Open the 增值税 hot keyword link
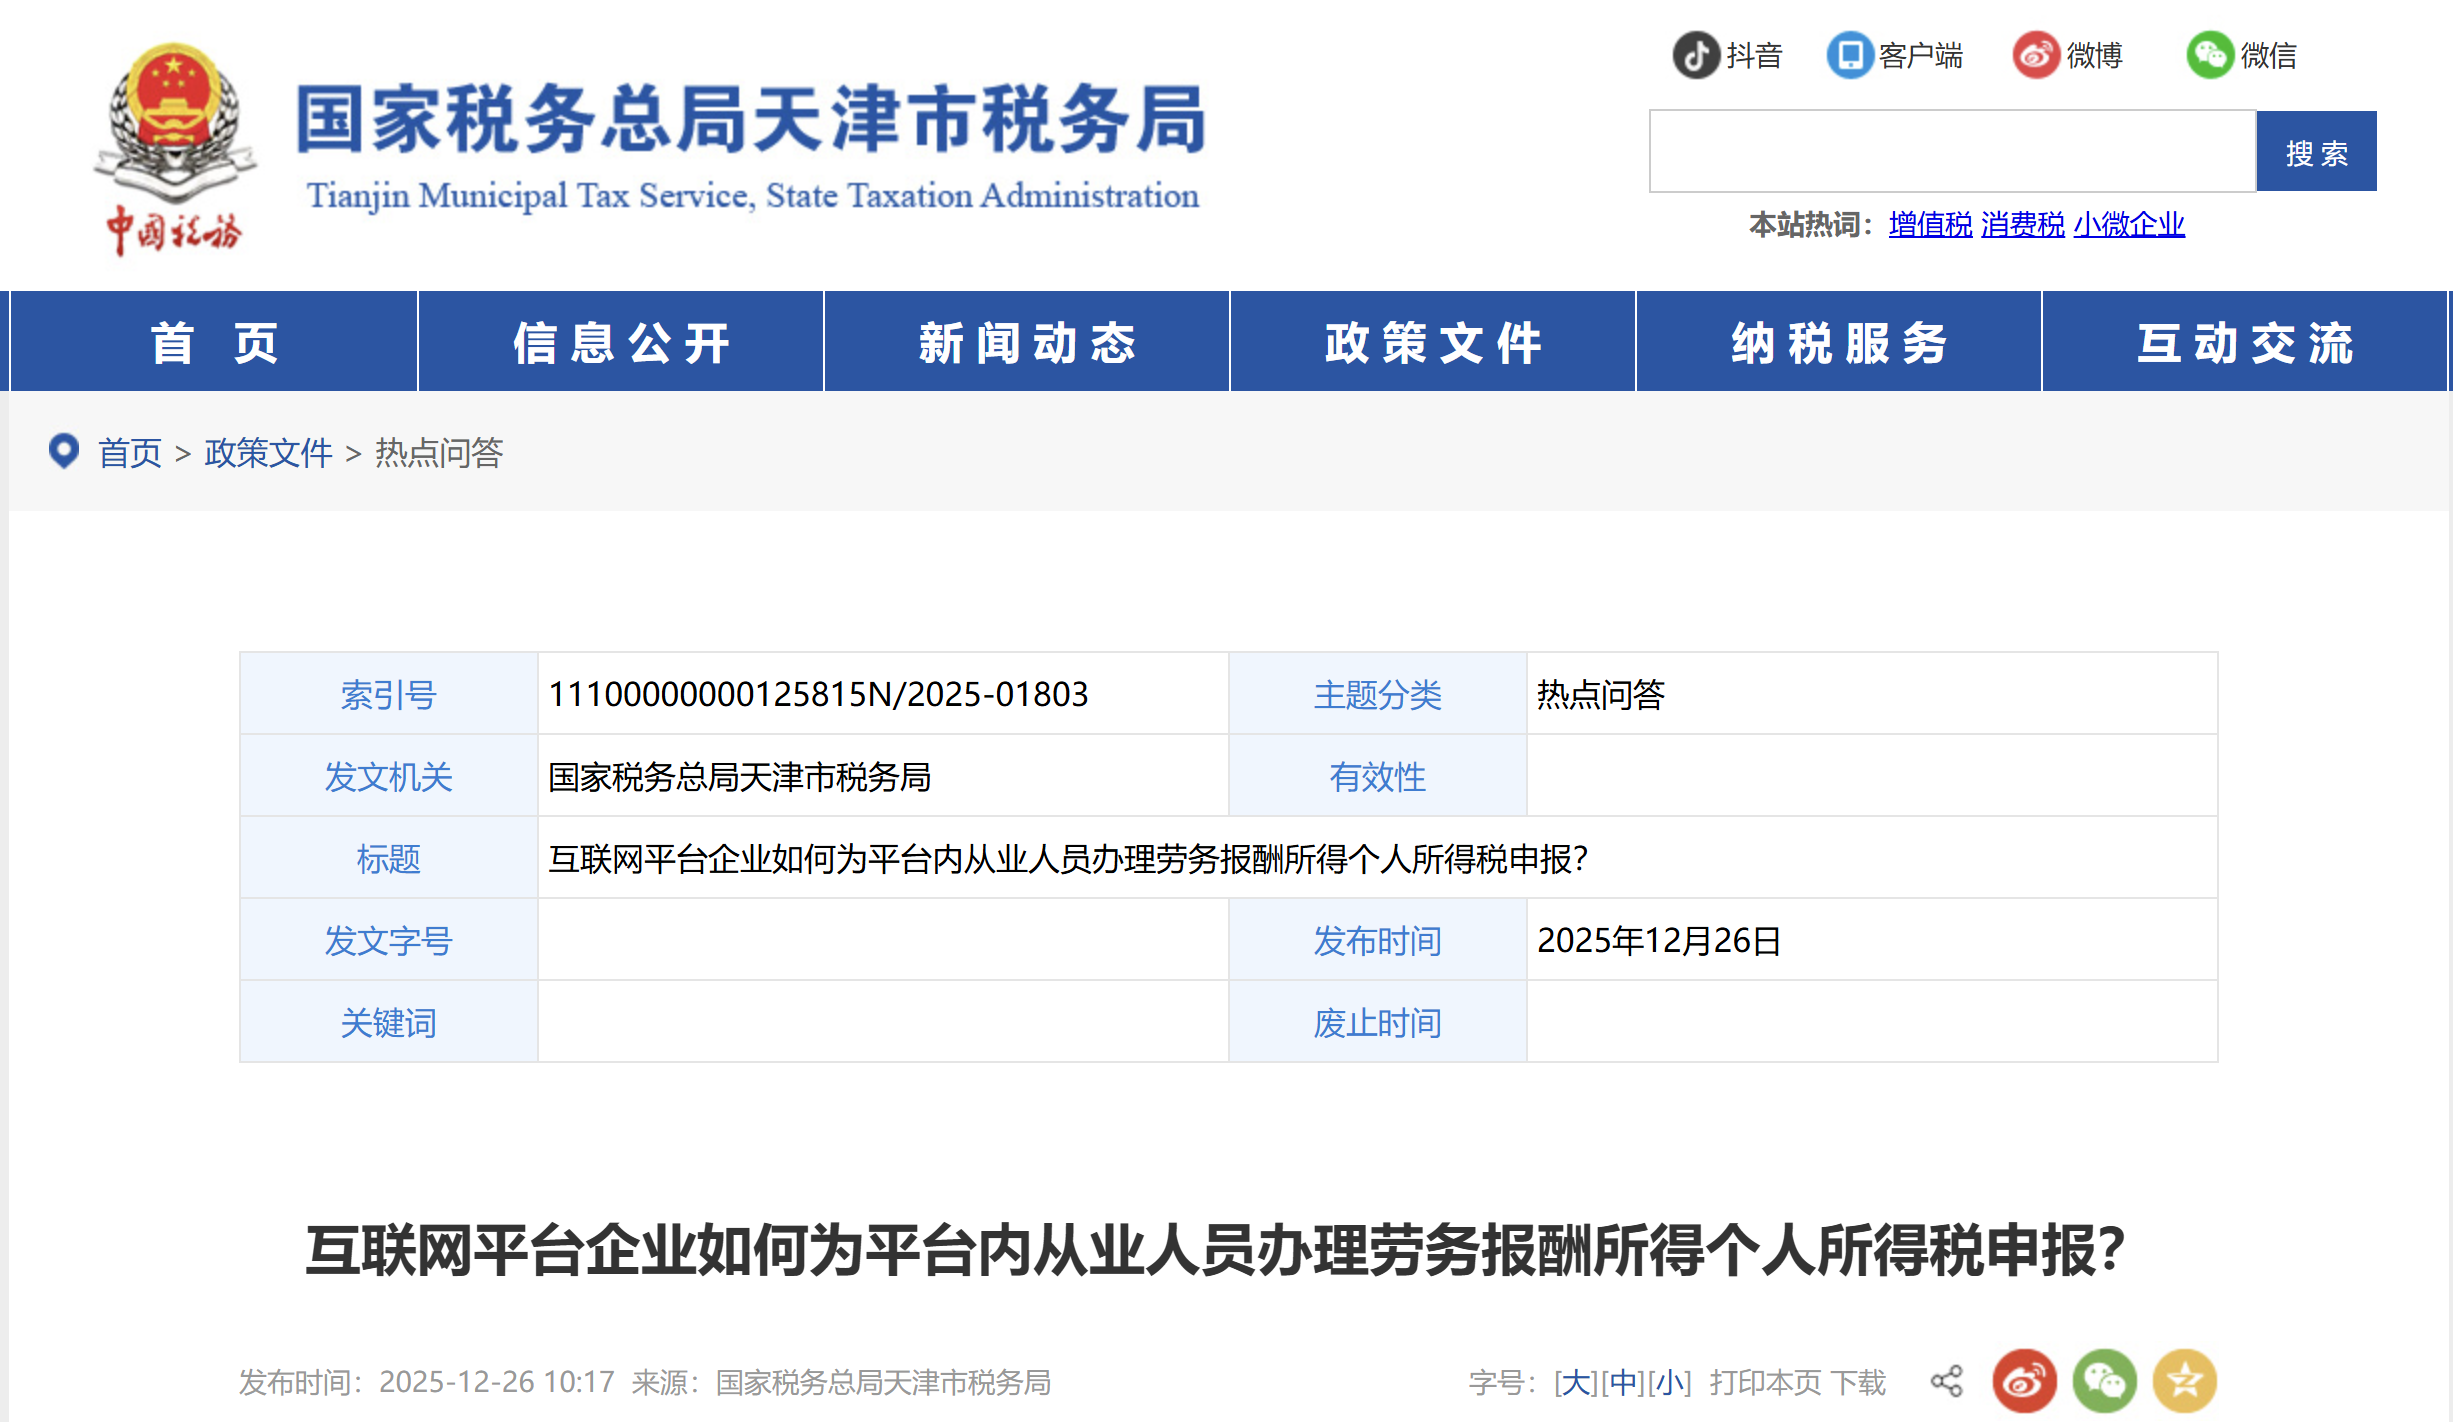The width and height of the screenshot is (2453, 1422). click(1929, 226)
